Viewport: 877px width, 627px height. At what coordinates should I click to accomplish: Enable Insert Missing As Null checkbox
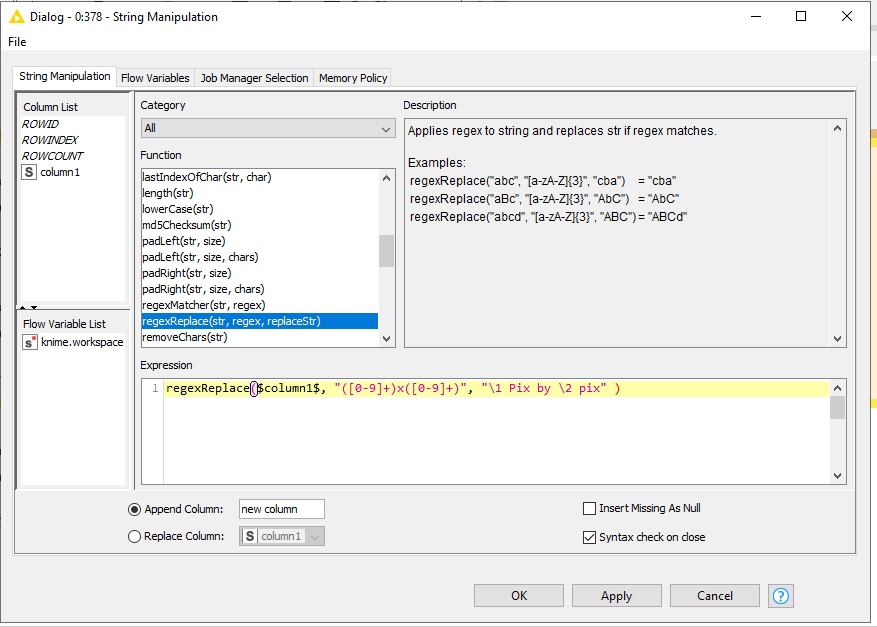pos(590,508)
